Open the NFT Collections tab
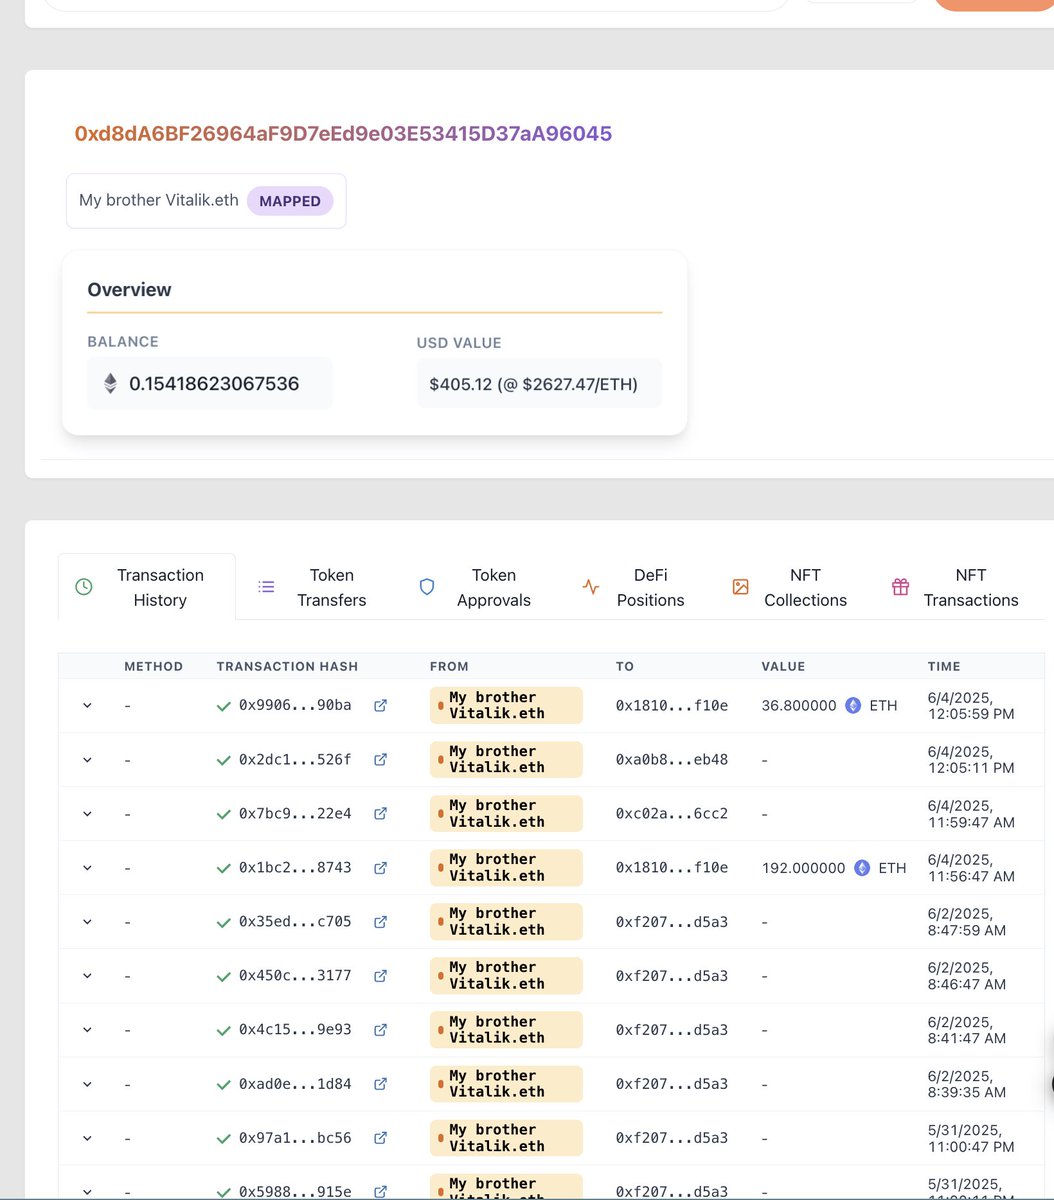The image size is (1054, 1200). point(790,587)
